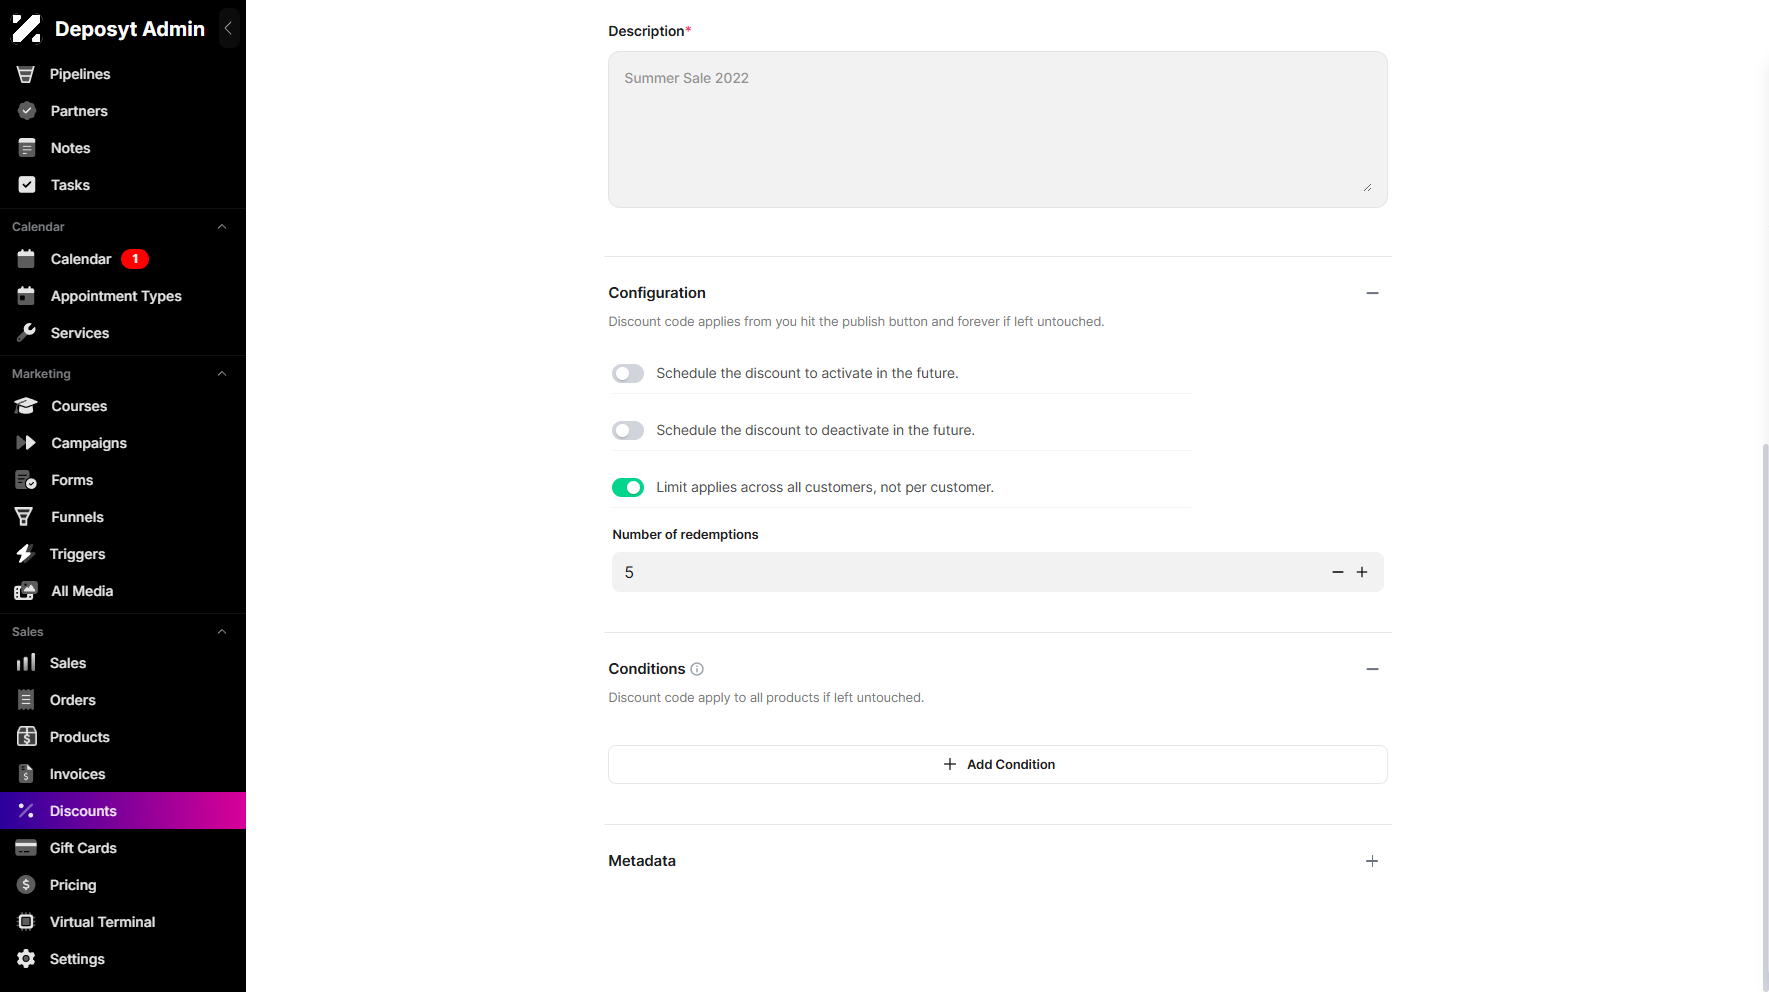
Task: Decrease number of redemptions with minus
Action: click(x=1338, y=572)
